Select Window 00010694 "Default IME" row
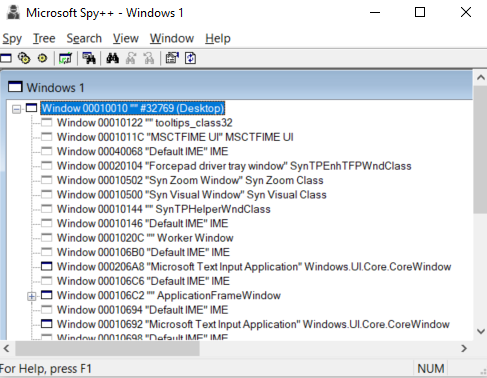Image resolution: width=487 pixels, height=378 pixels. coord(142,310)
